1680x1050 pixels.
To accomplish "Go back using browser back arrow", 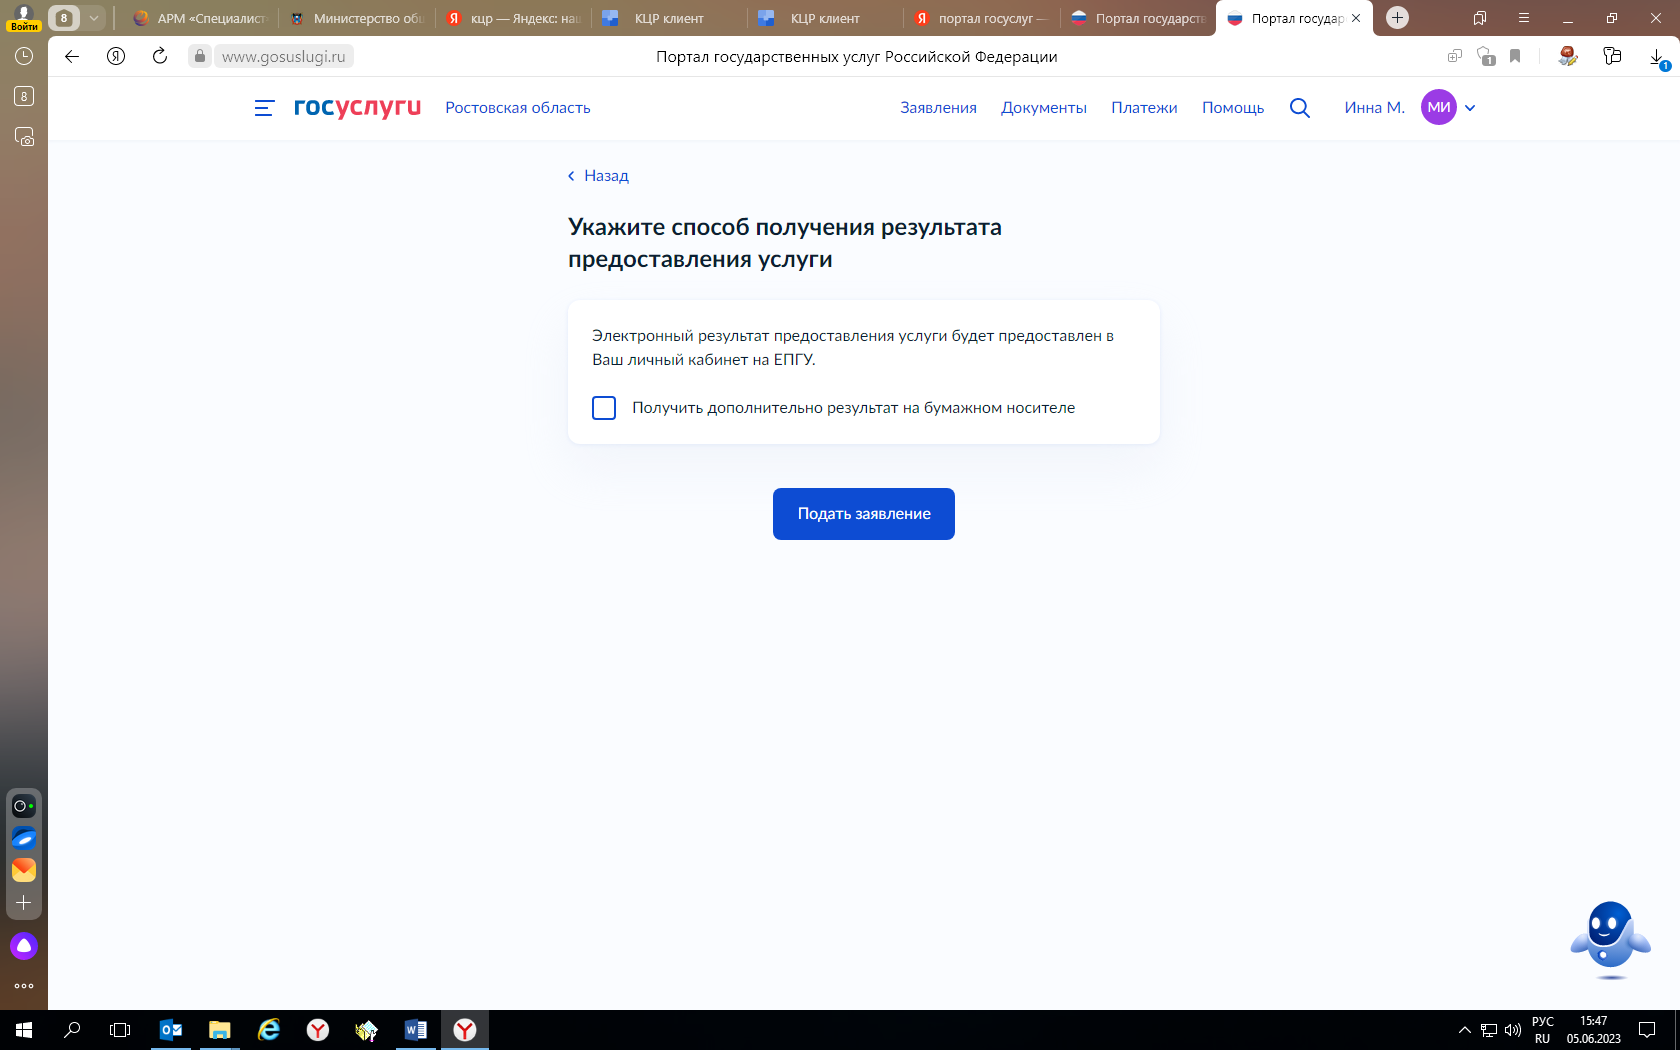I will (72, 56).
